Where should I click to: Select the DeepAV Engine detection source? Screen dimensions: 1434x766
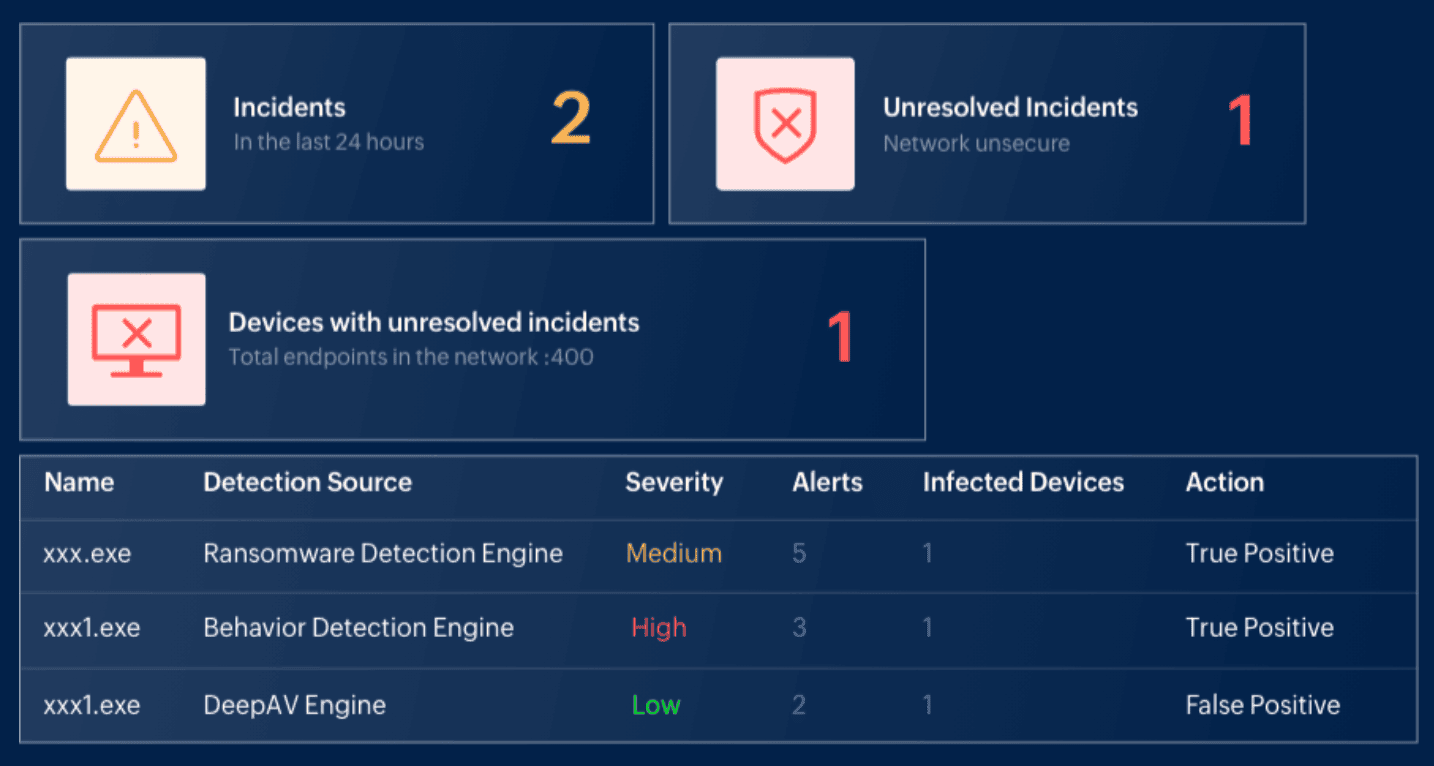point(294,705)
